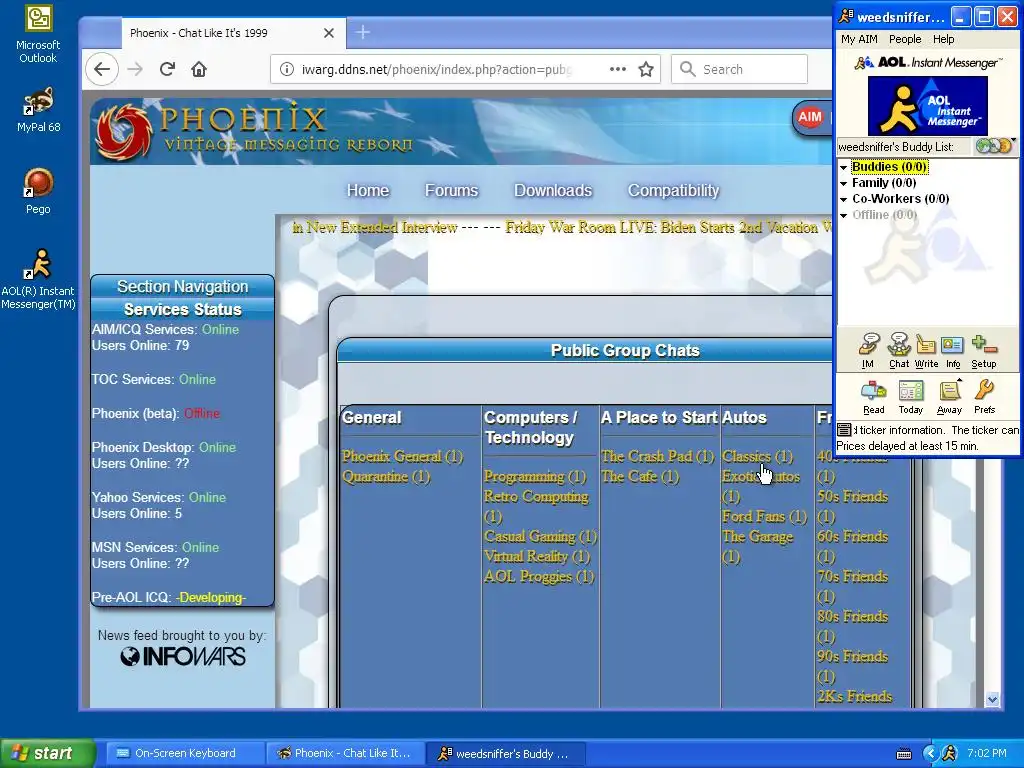Screen dimensions: 1024x768
Task: Click the buddy list icons beside Buddy List label
Action: (x=993, y=146)
